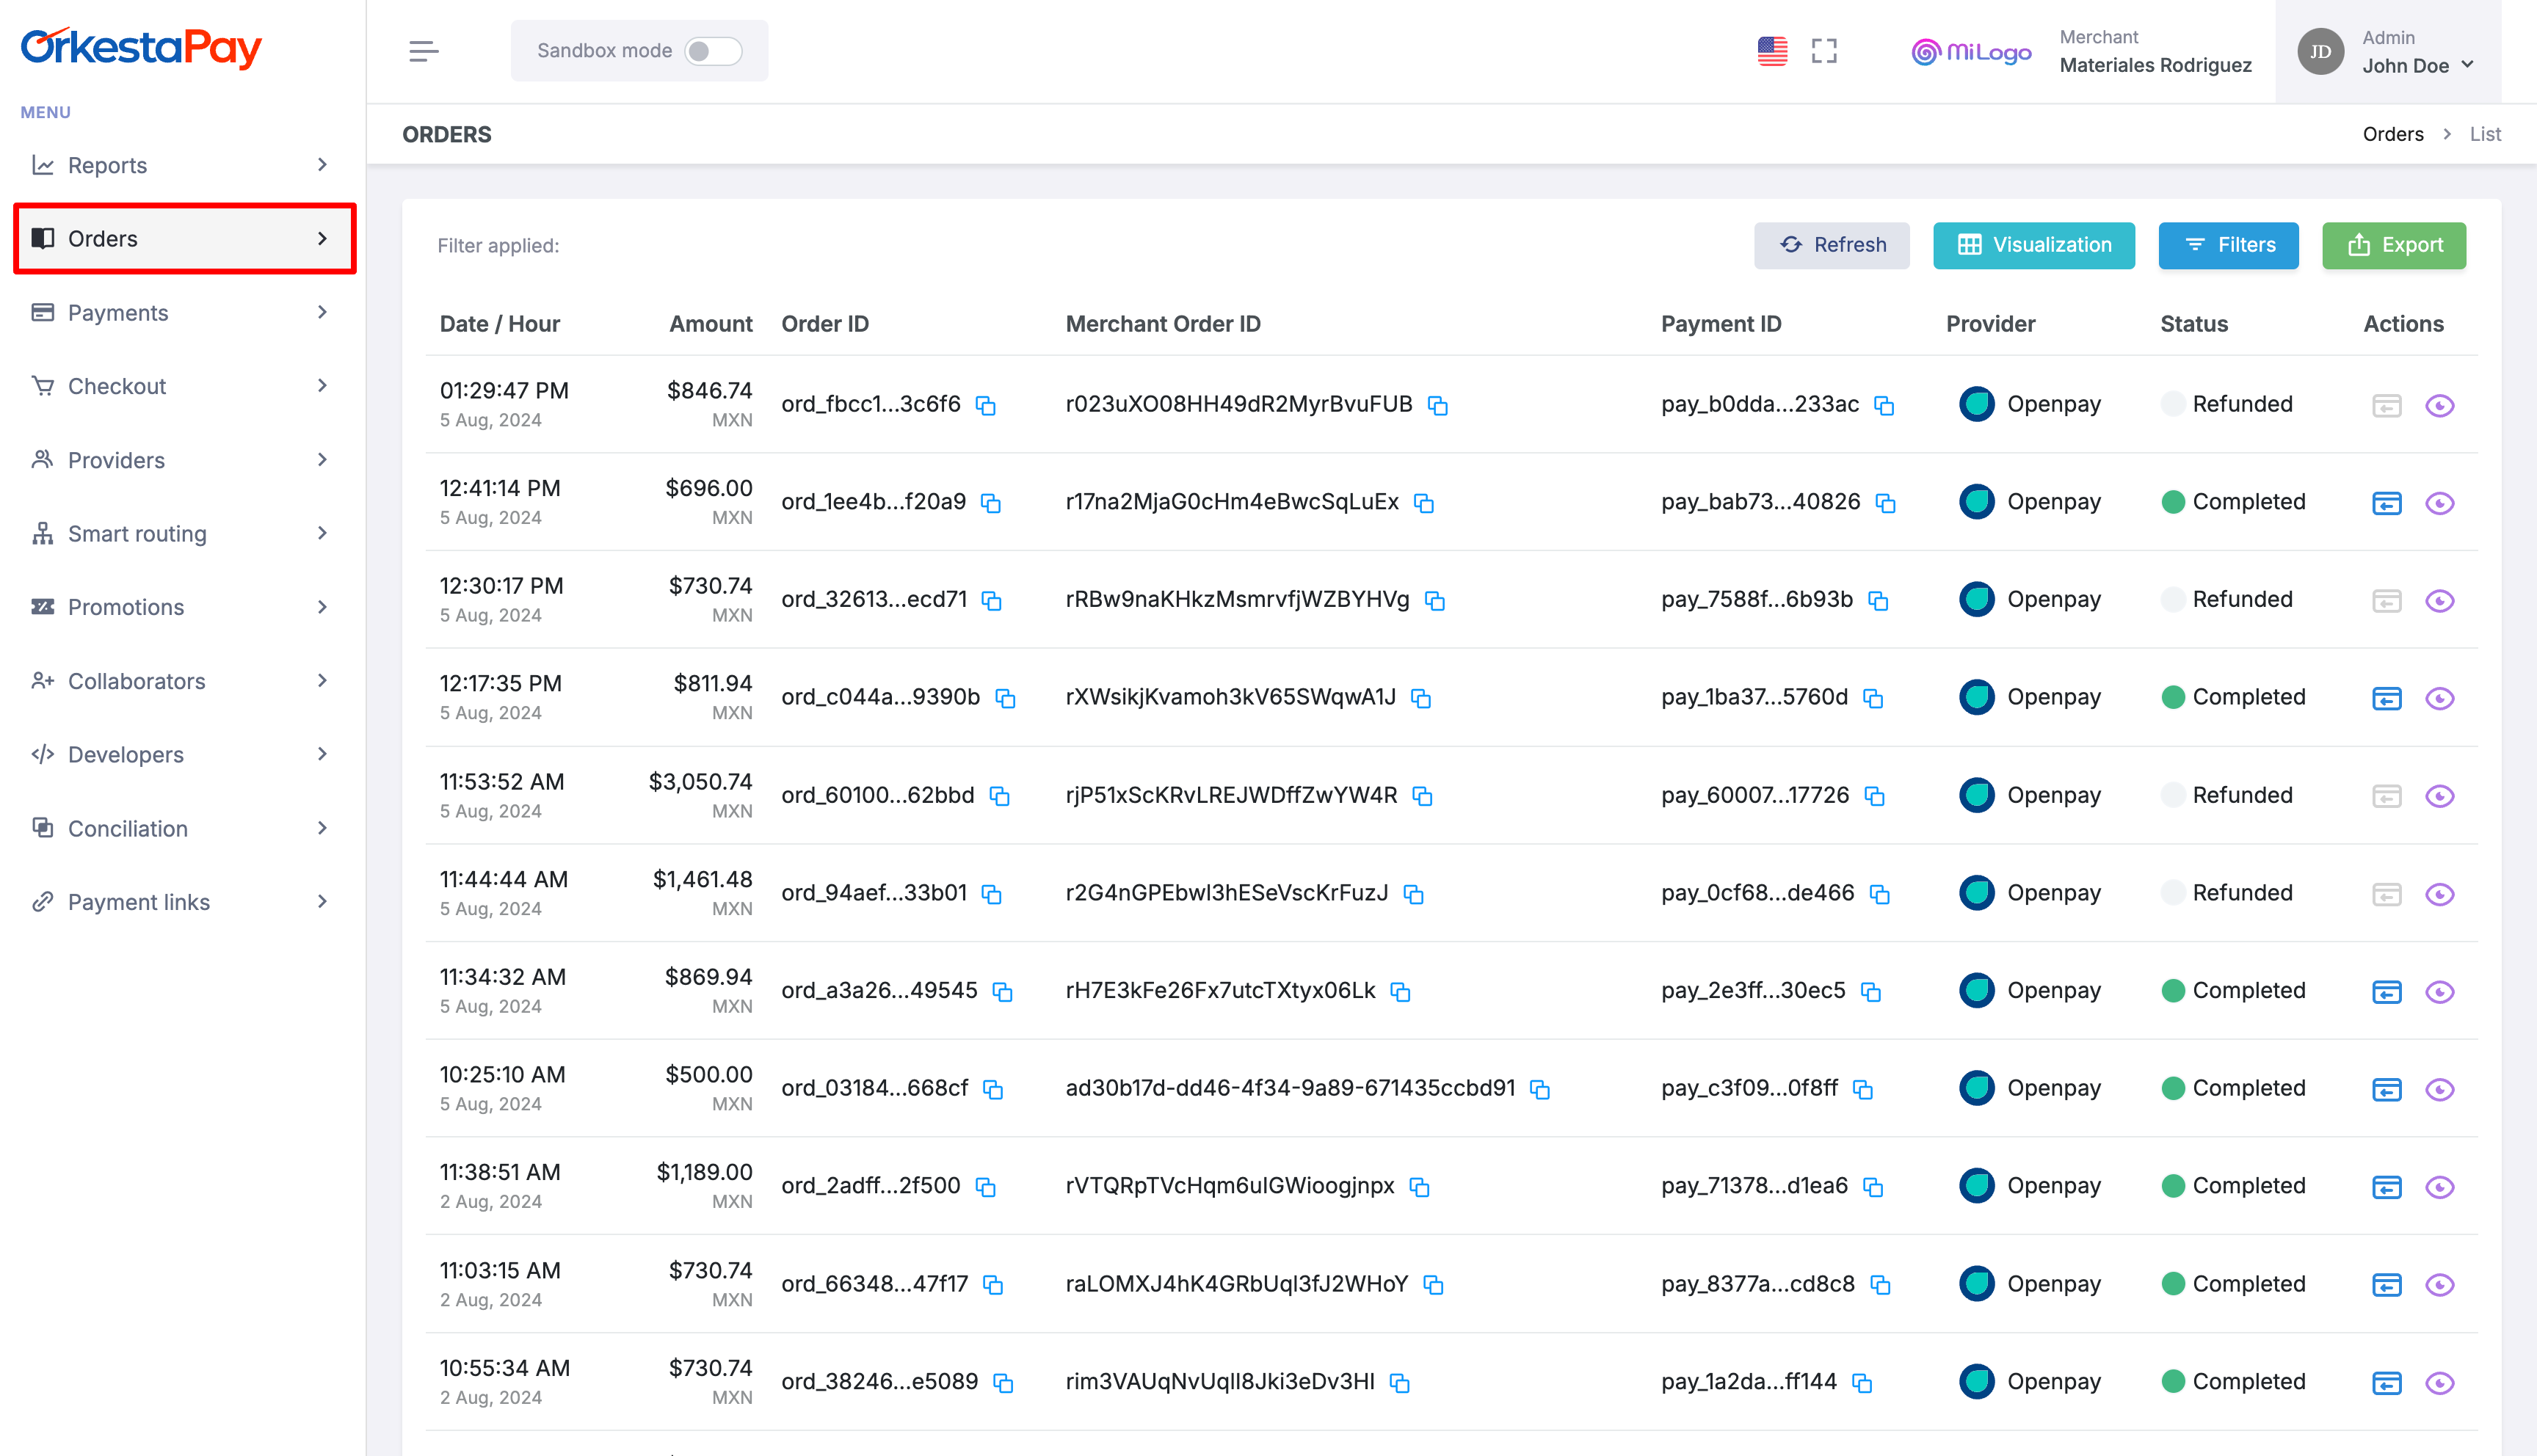Click the Refresh button
2537x1456 pixels.
(1831, 245)
